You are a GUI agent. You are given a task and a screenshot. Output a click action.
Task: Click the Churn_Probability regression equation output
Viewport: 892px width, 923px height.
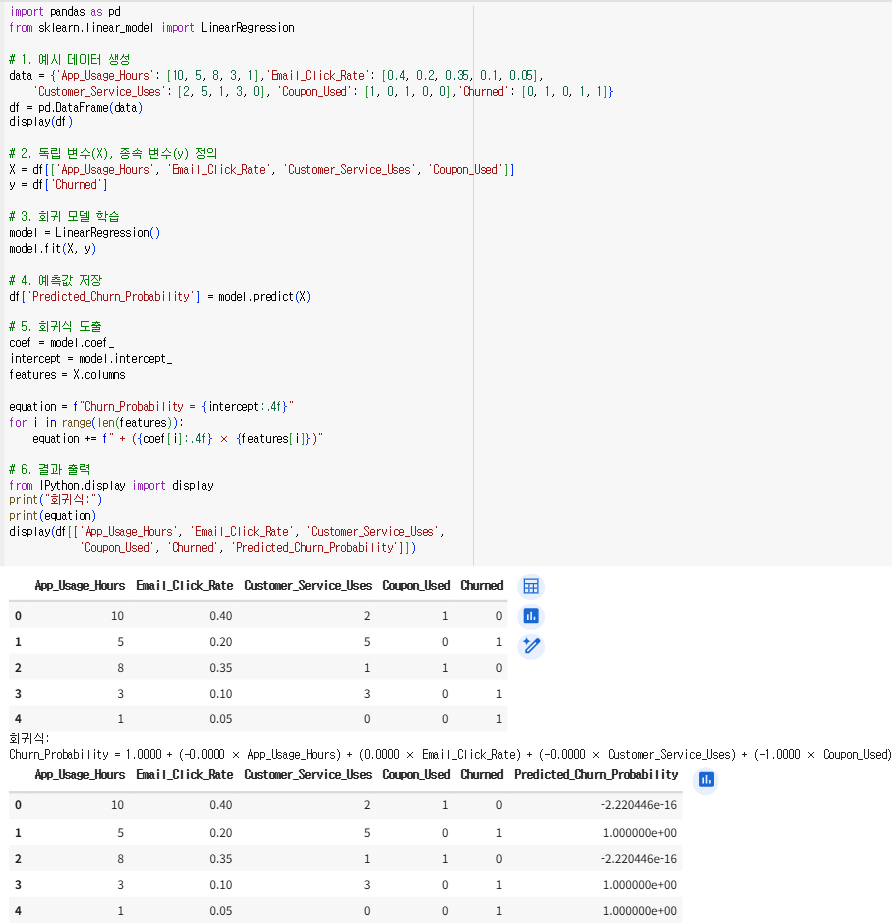click(x=450, y=755)
